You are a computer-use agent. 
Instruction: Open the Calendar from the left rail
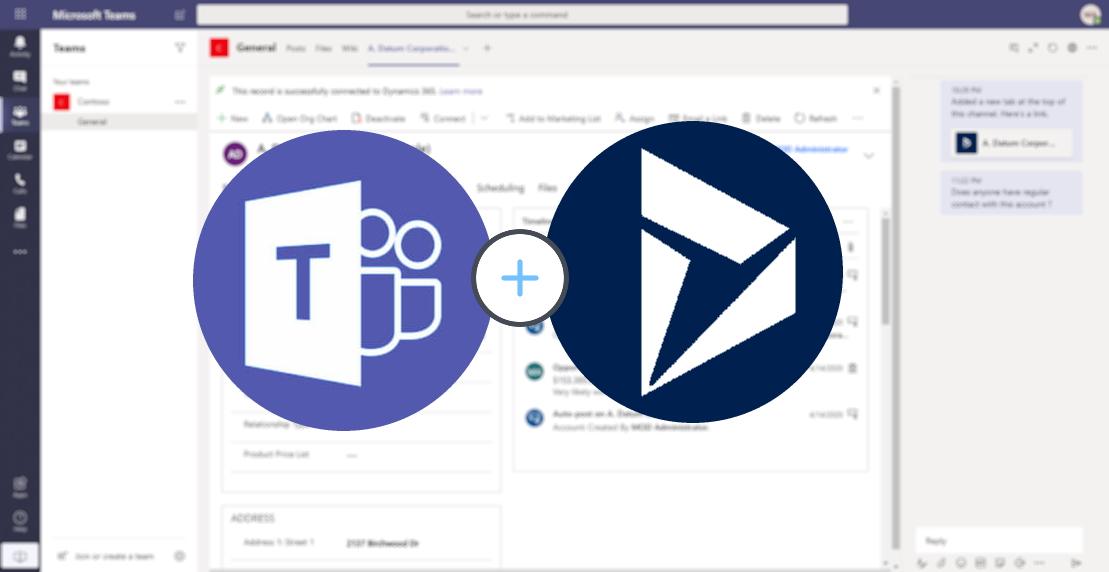click(x=20, y=148)
